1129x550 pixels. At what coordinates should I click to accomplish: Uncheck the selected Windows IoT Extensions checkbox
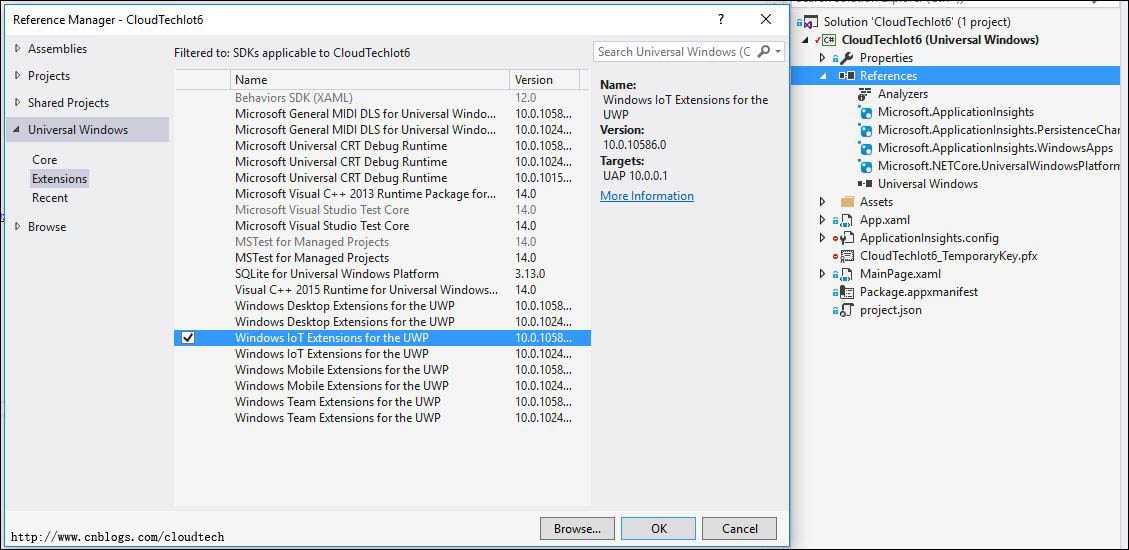(x=188, y=338)
